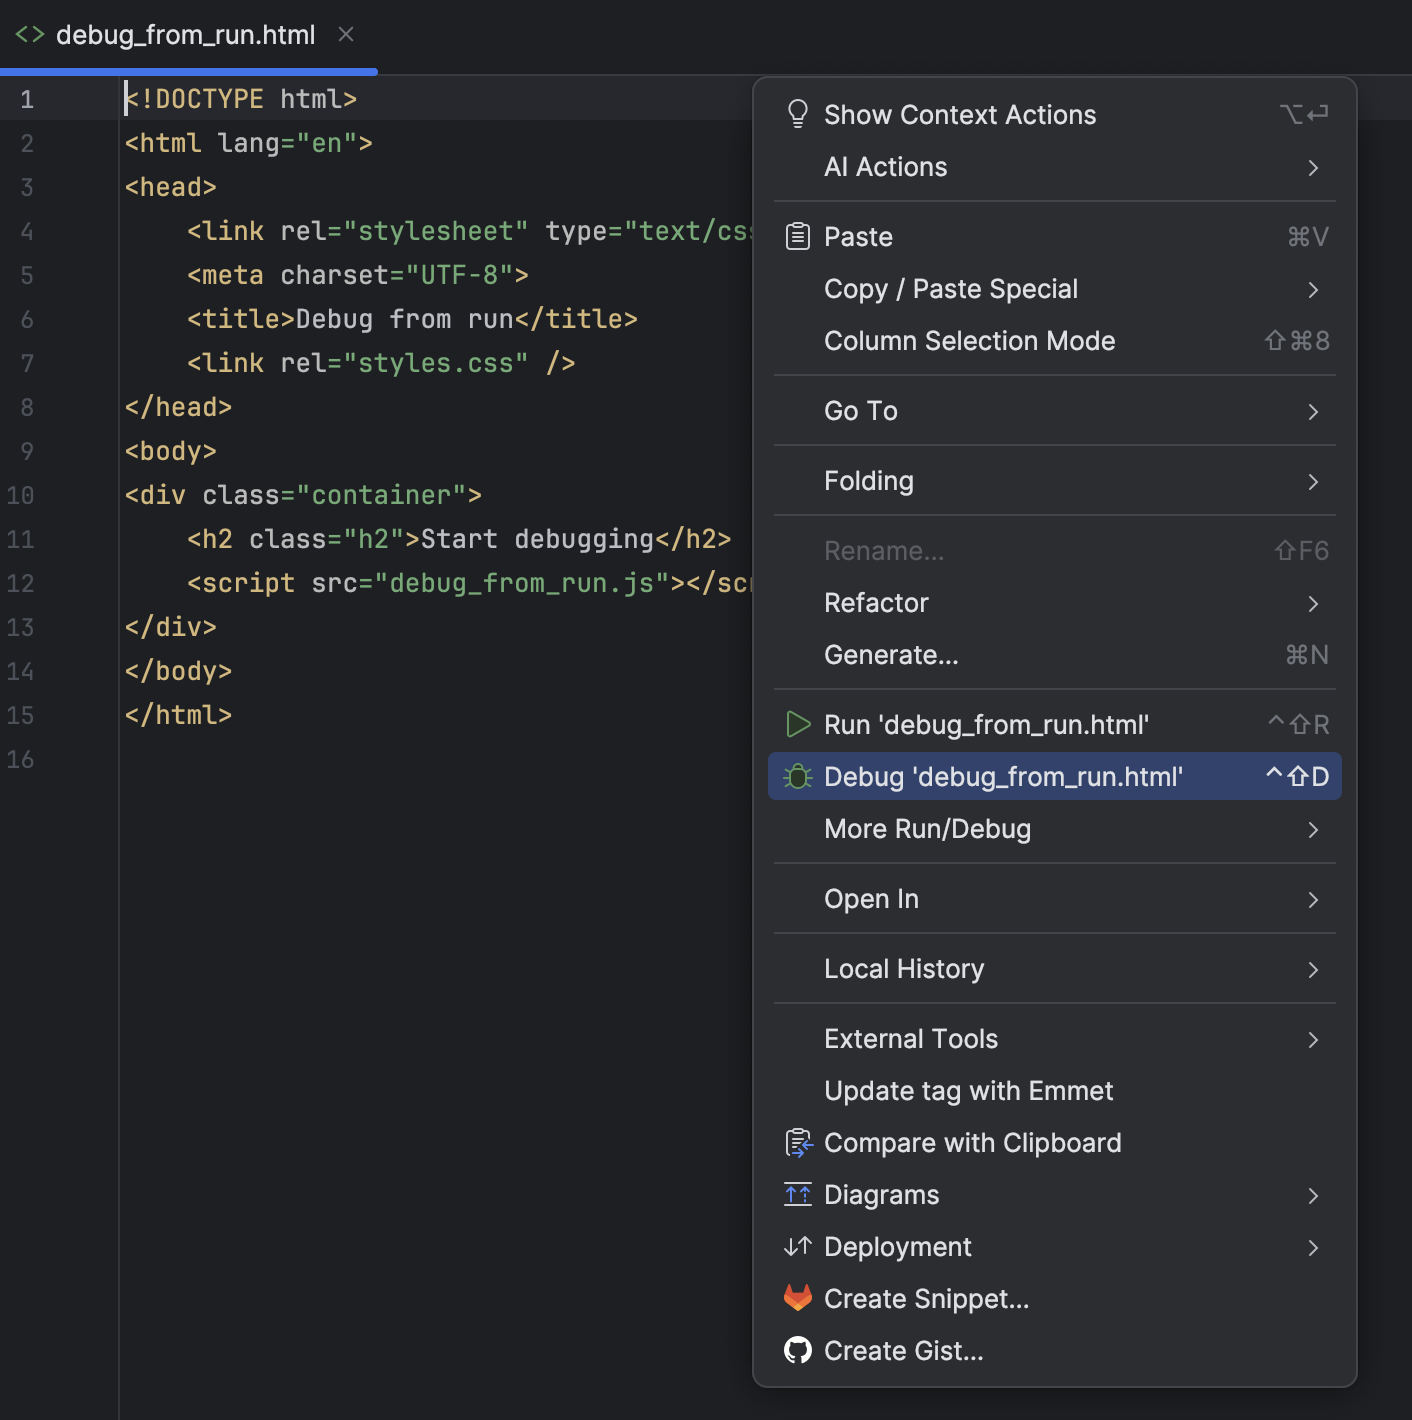Click the GitHub icon for Create Gist
Viewport: 1412px width, 1420px height.
[797, 1350]
